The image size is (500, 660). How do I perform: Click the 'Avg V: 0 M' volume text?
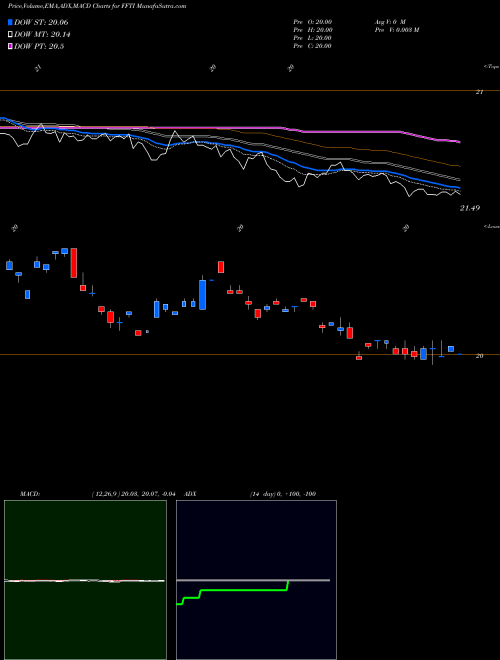tap(390, 22)
